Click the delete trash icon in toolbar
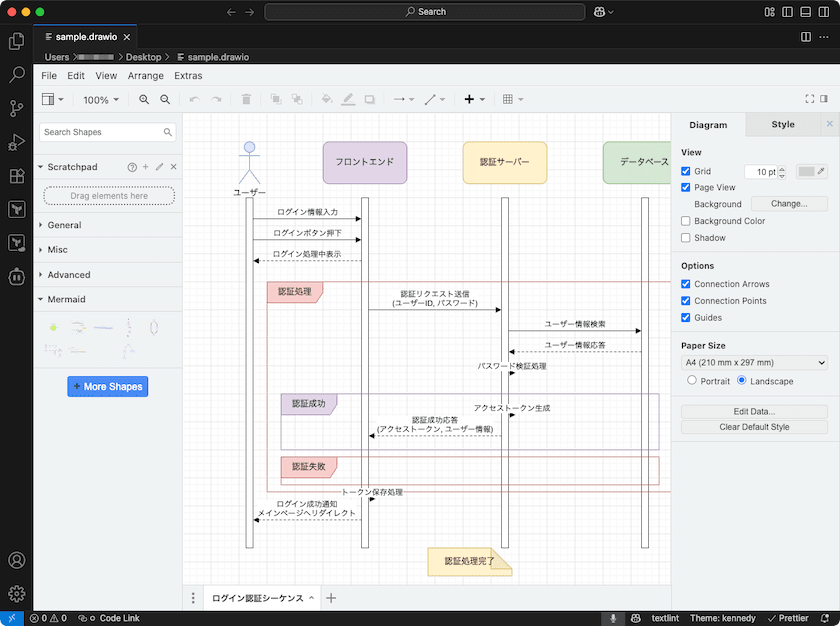 click(246, 100)
